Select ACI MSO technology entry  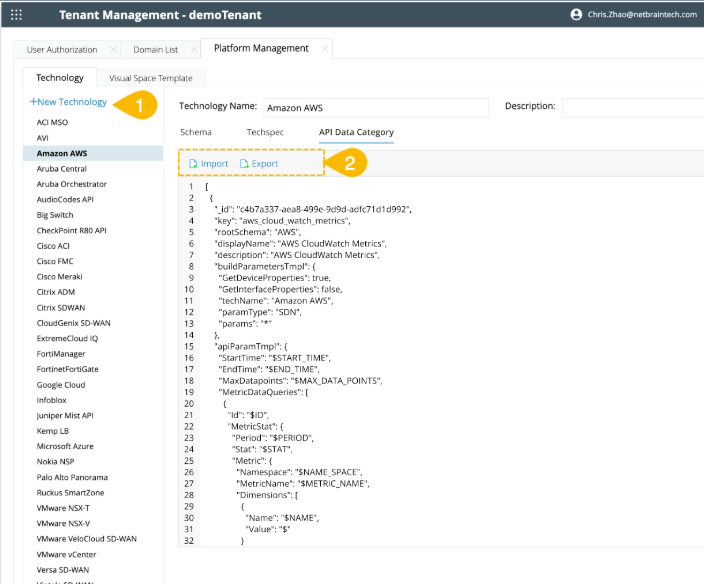pos(52,122)
